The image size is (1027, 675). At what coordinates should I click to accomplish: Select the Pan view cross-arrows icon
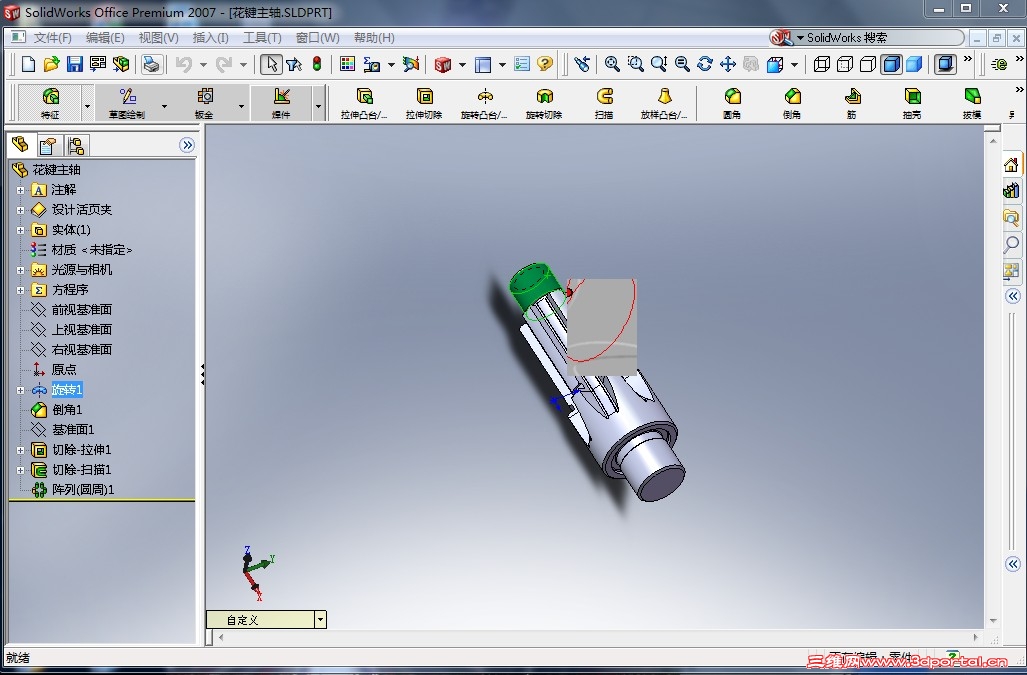[728, 64]
